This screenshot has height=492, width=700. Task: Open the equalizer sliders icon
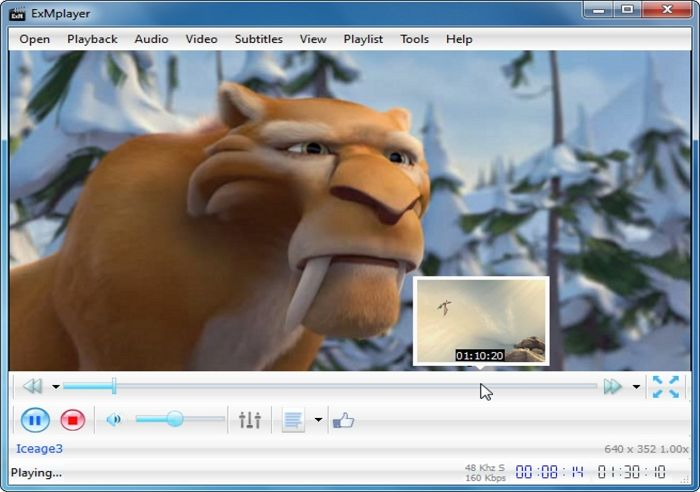point(249,420)
